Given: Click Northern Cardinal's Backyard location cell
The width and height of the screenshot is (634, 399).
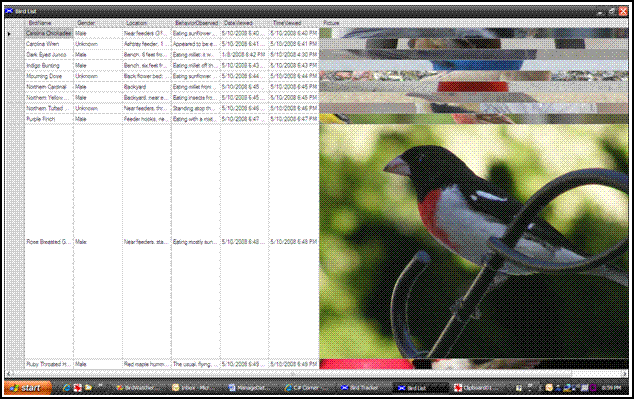Looking at the screenshot, I should pyautogui.click(x=147, y=87).
